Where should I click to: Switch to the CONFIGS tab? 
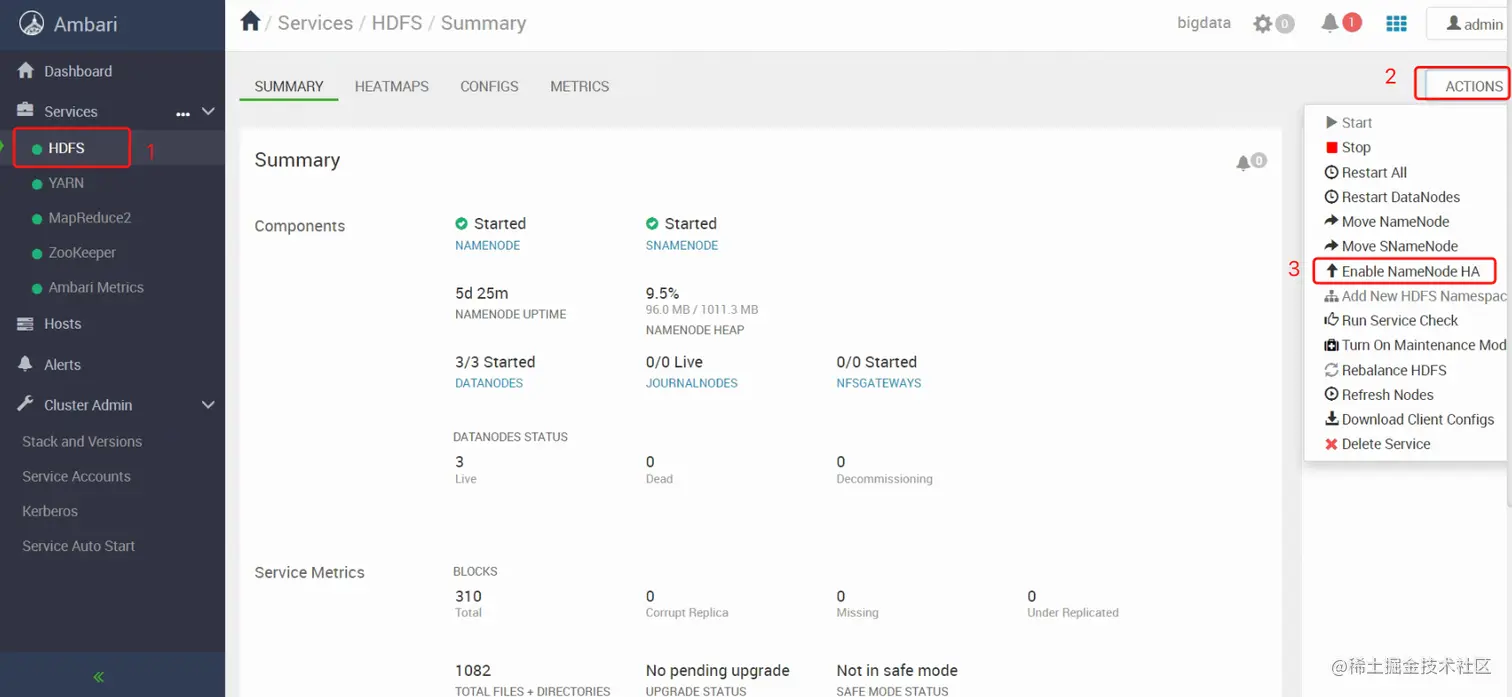coord(489,87)
